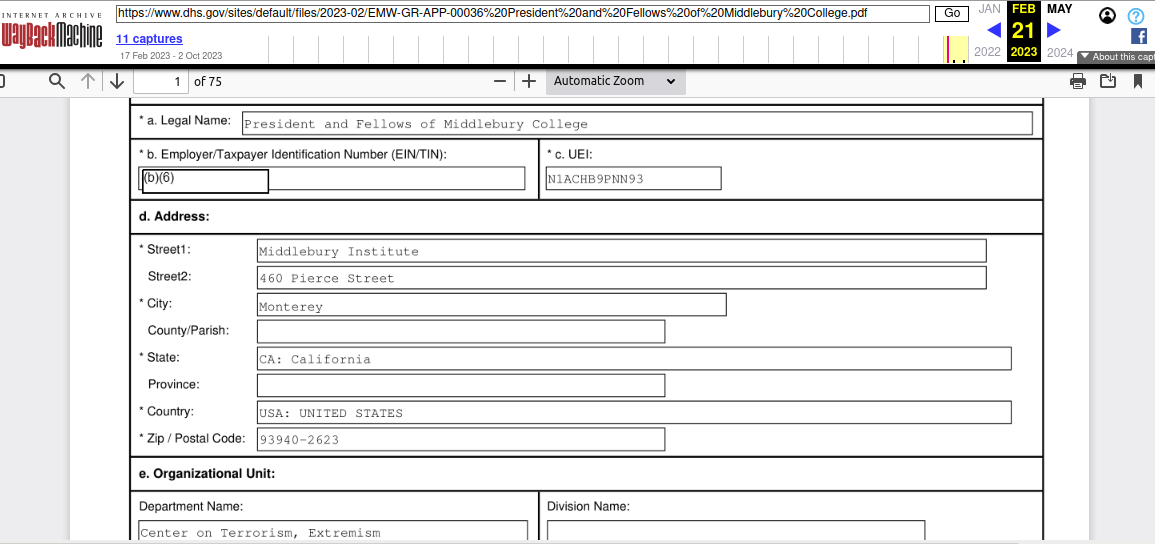Expand the About this capture panel
Screen dimensions: 1155x544
point(1116,57)
